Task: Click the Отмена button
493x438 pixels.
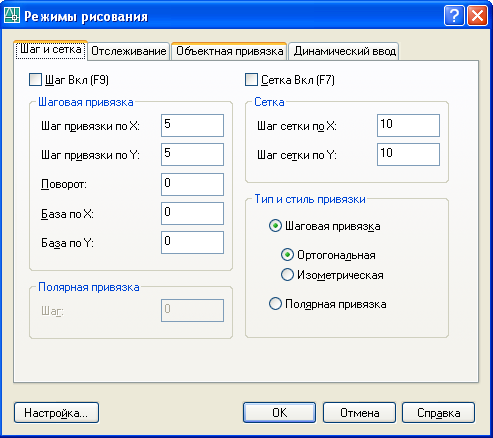Action: [x=359, y=413]
